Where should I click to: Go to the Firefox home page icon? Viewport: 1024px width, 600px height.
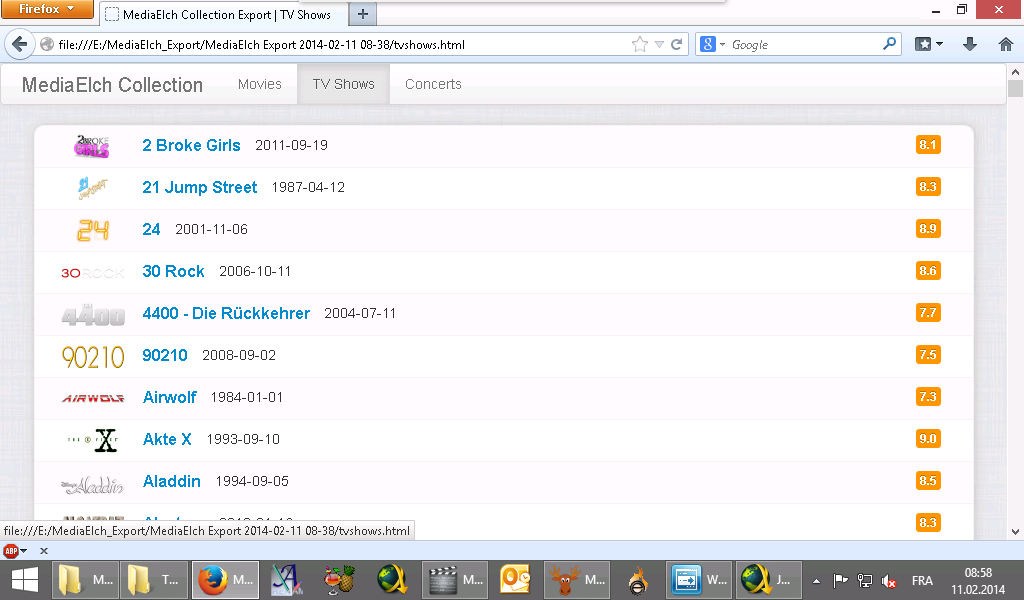[1006, 44]
